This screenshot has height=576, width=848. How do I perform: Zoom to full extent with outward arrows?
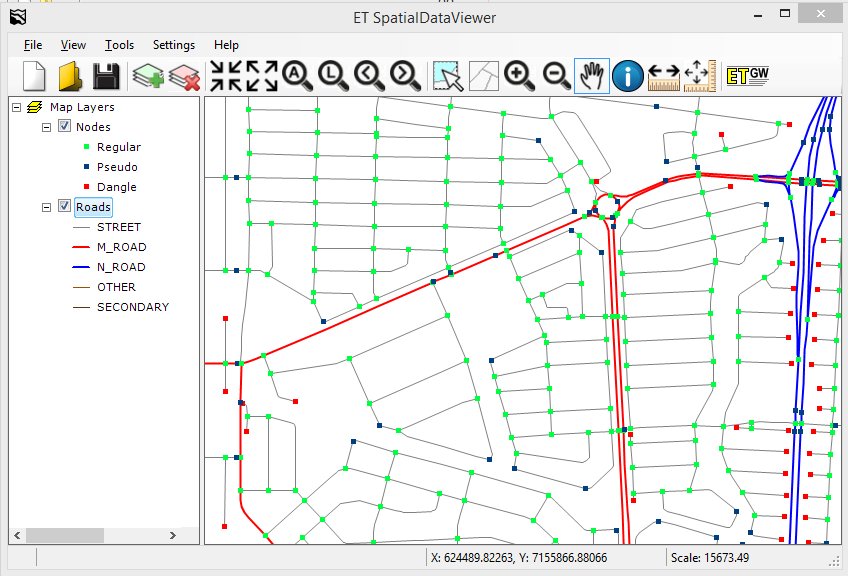click(260, 76)
